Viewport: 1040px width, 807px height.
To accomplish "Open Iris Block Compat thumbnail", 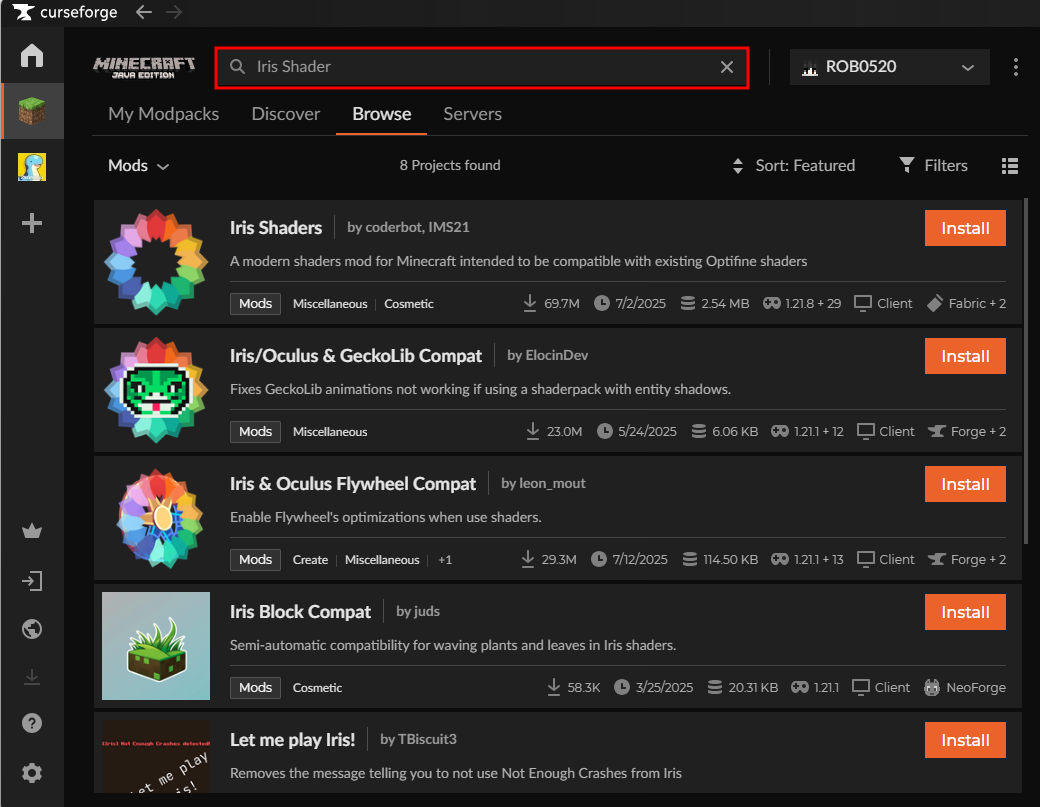I will tap(156, 646).
